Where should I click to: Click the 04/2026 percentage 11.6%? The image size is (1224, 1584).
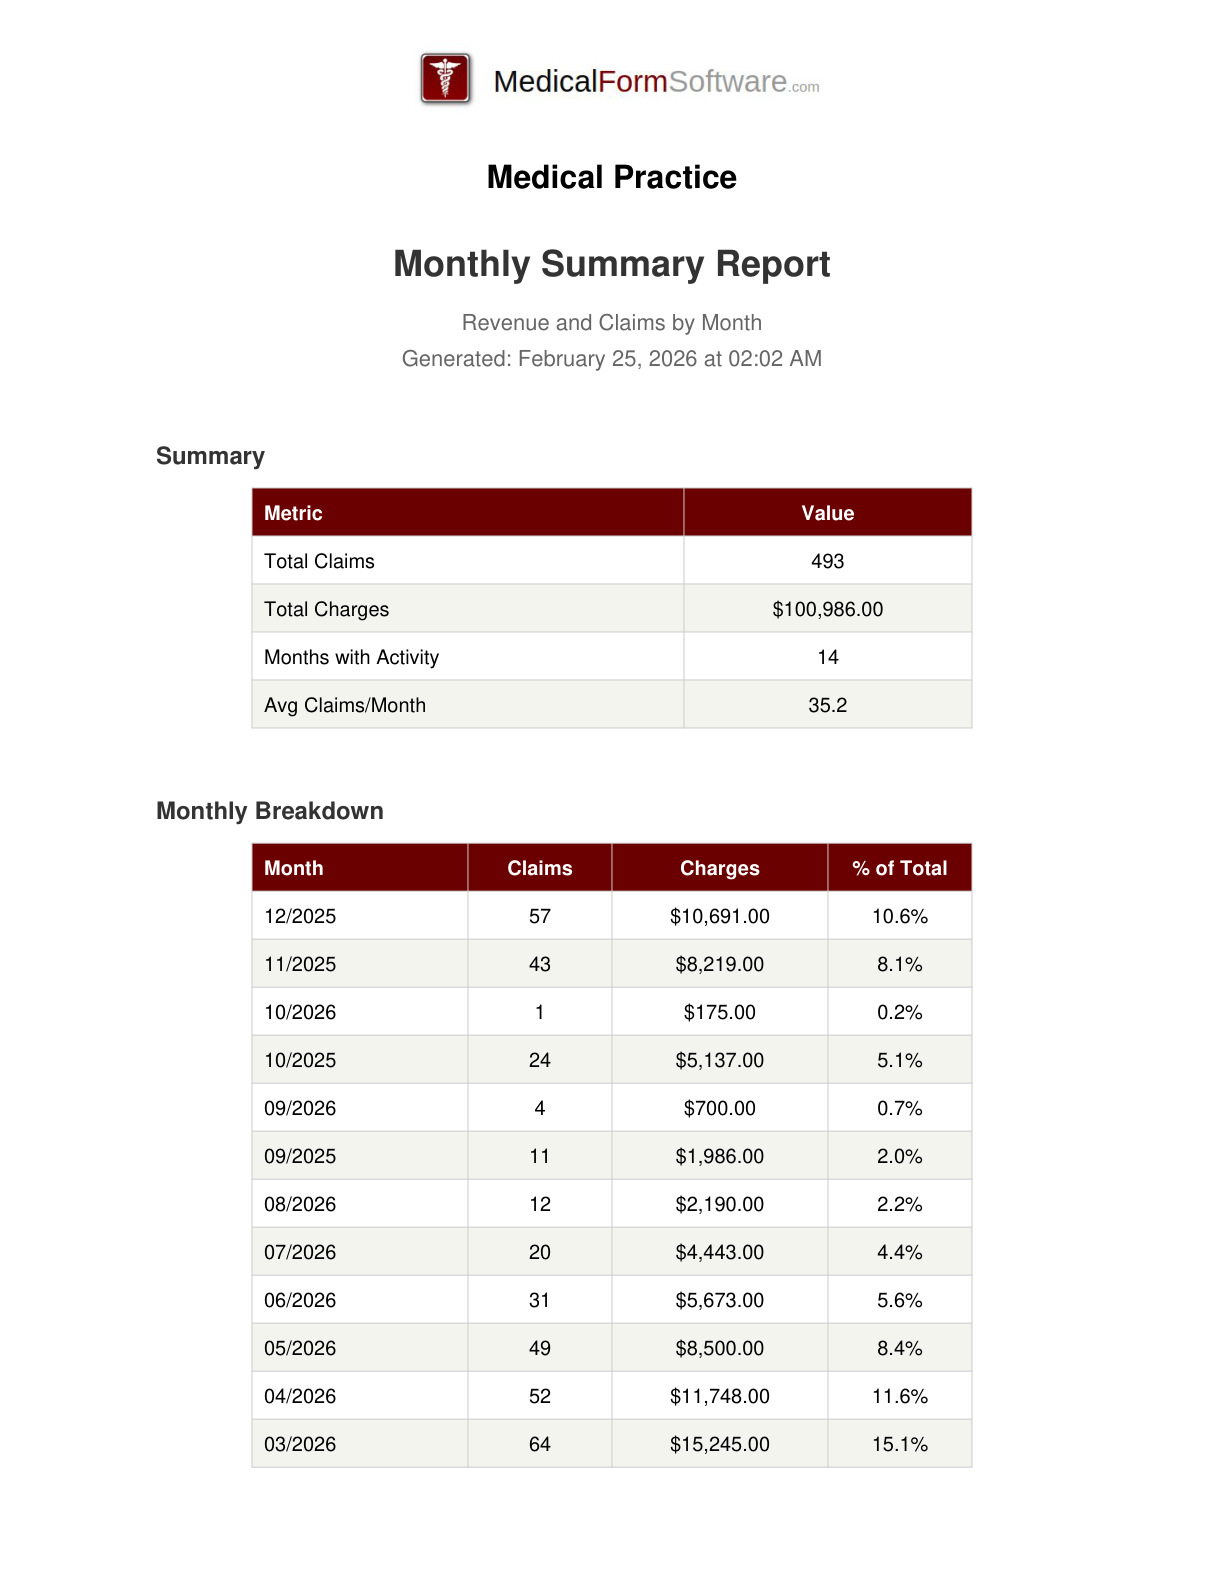pyautogui.click(x=899, y=1396)
